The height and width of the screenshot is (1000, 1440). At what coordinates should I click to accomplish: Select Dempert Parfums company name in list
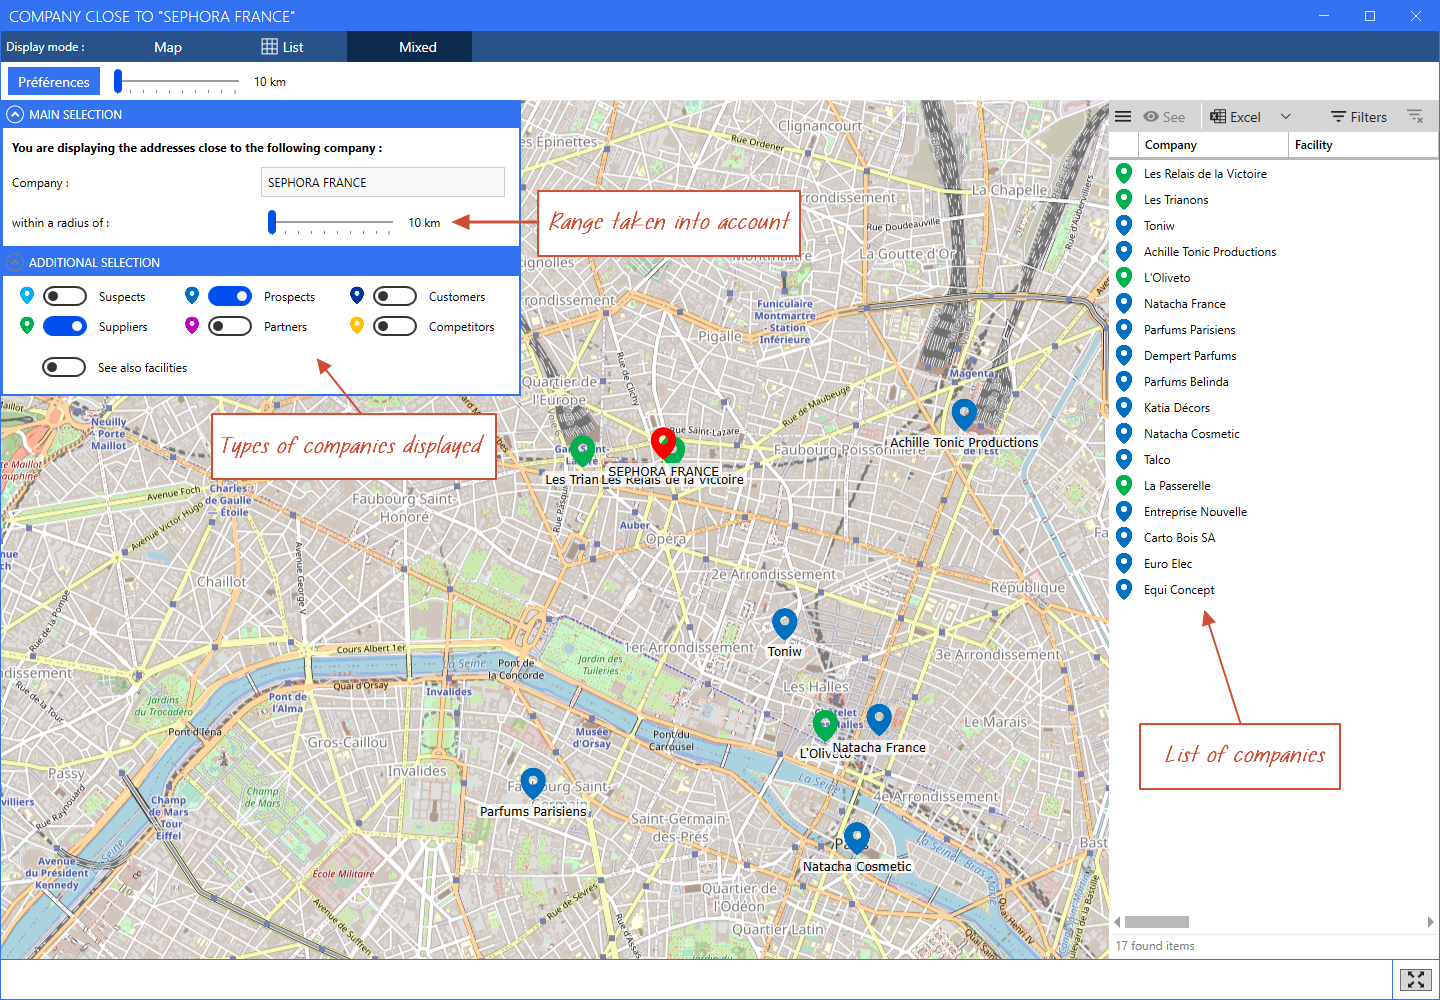(1190, 356)
